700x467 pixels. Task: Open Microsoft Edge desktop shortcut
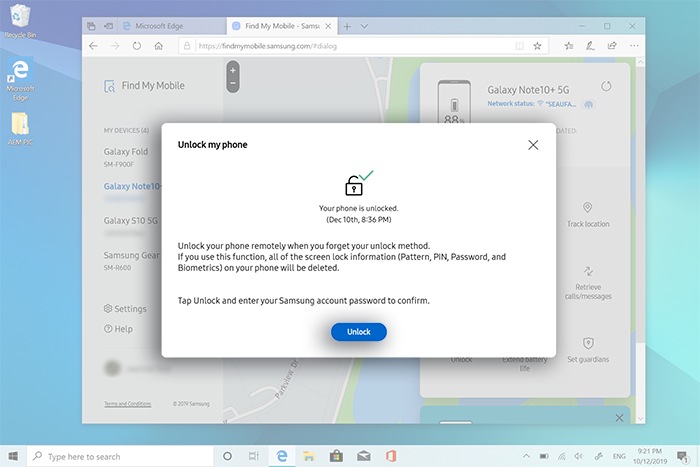pos(20,79)
